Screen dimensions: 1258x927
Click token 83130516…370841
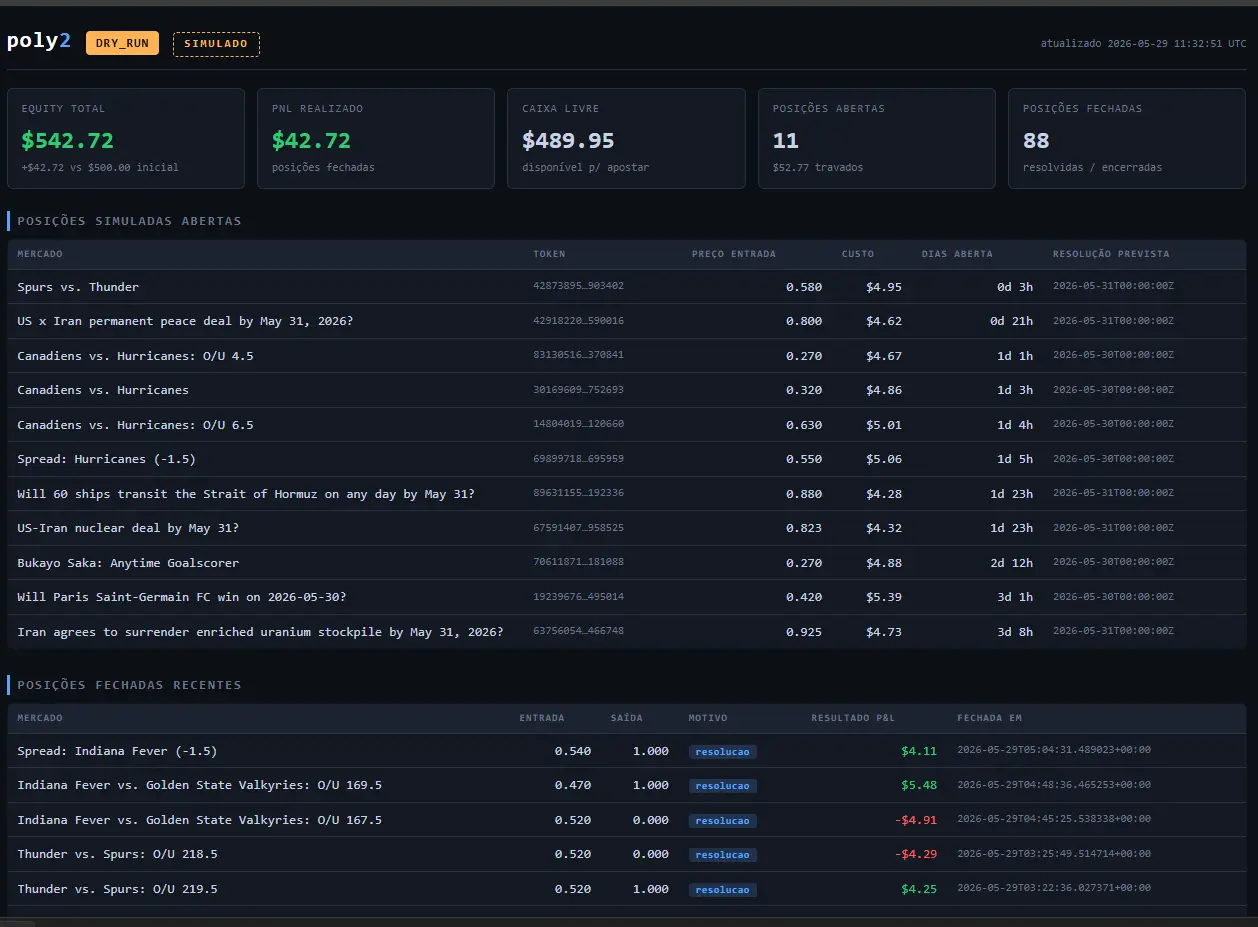(x=578, y=355)
